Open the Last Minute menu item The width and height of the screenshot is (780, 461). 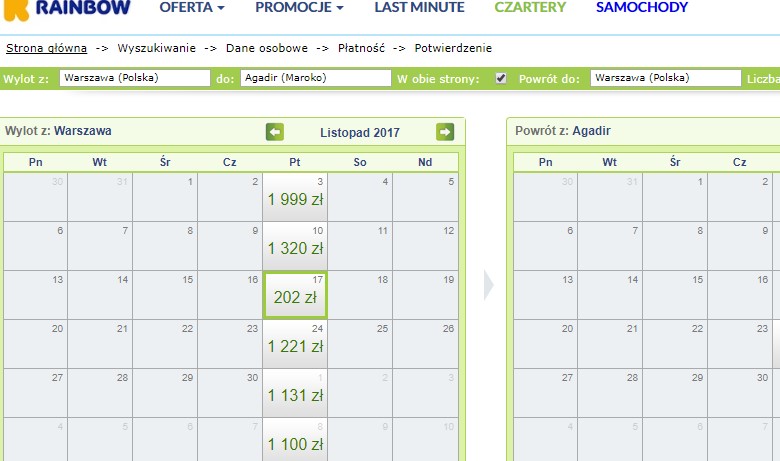point(419,8)
